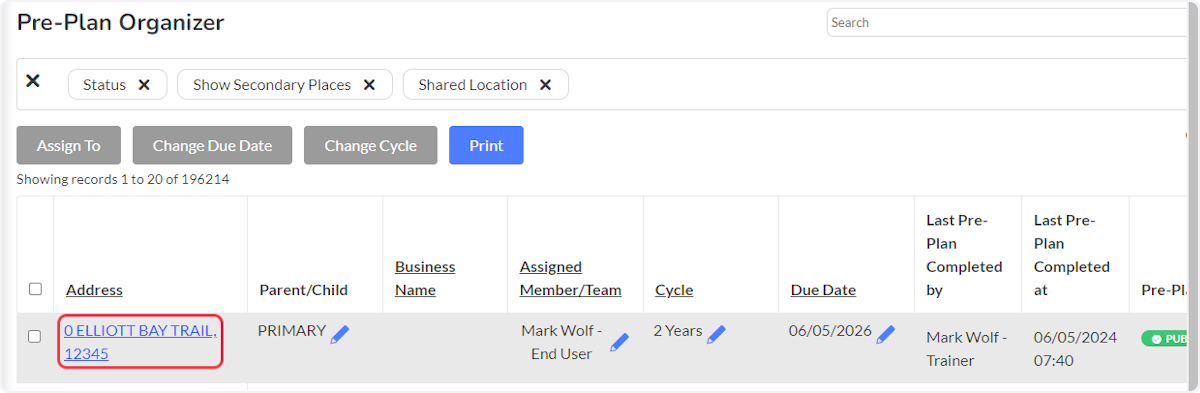Print the selected pre-plans

tap(486, 145)
